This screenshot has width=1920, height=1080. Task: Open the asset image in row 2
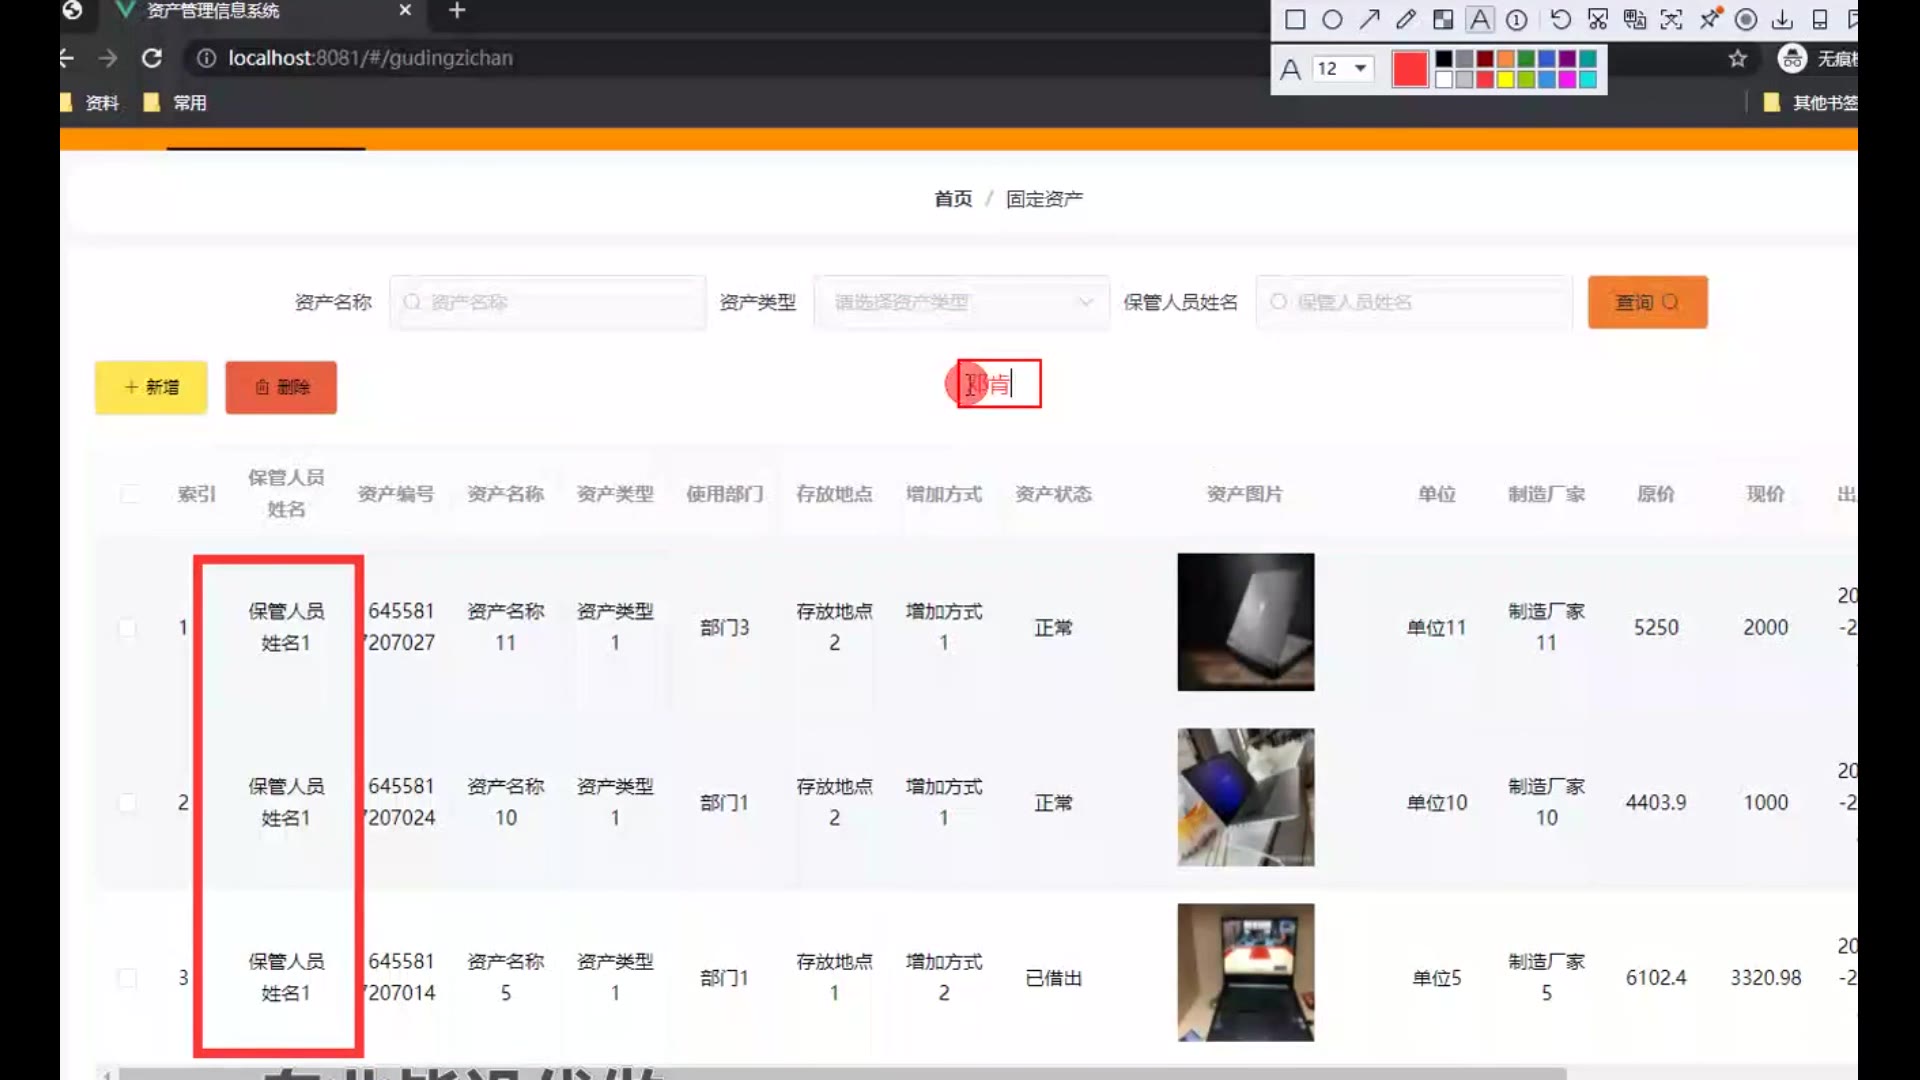pos(1245,797)
